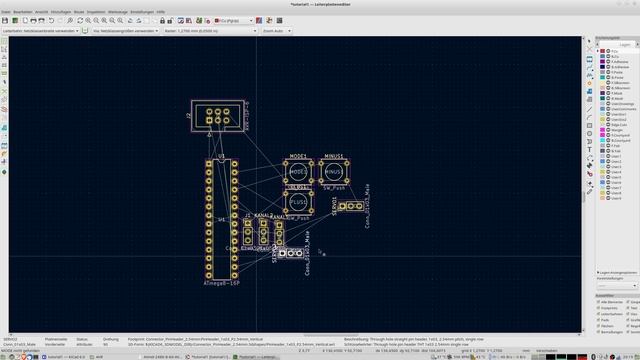The height and width of the screenshot is (360, 640).
Task: Expand Lagen-Anzeigeoptionen section
Action: [616, 272]
